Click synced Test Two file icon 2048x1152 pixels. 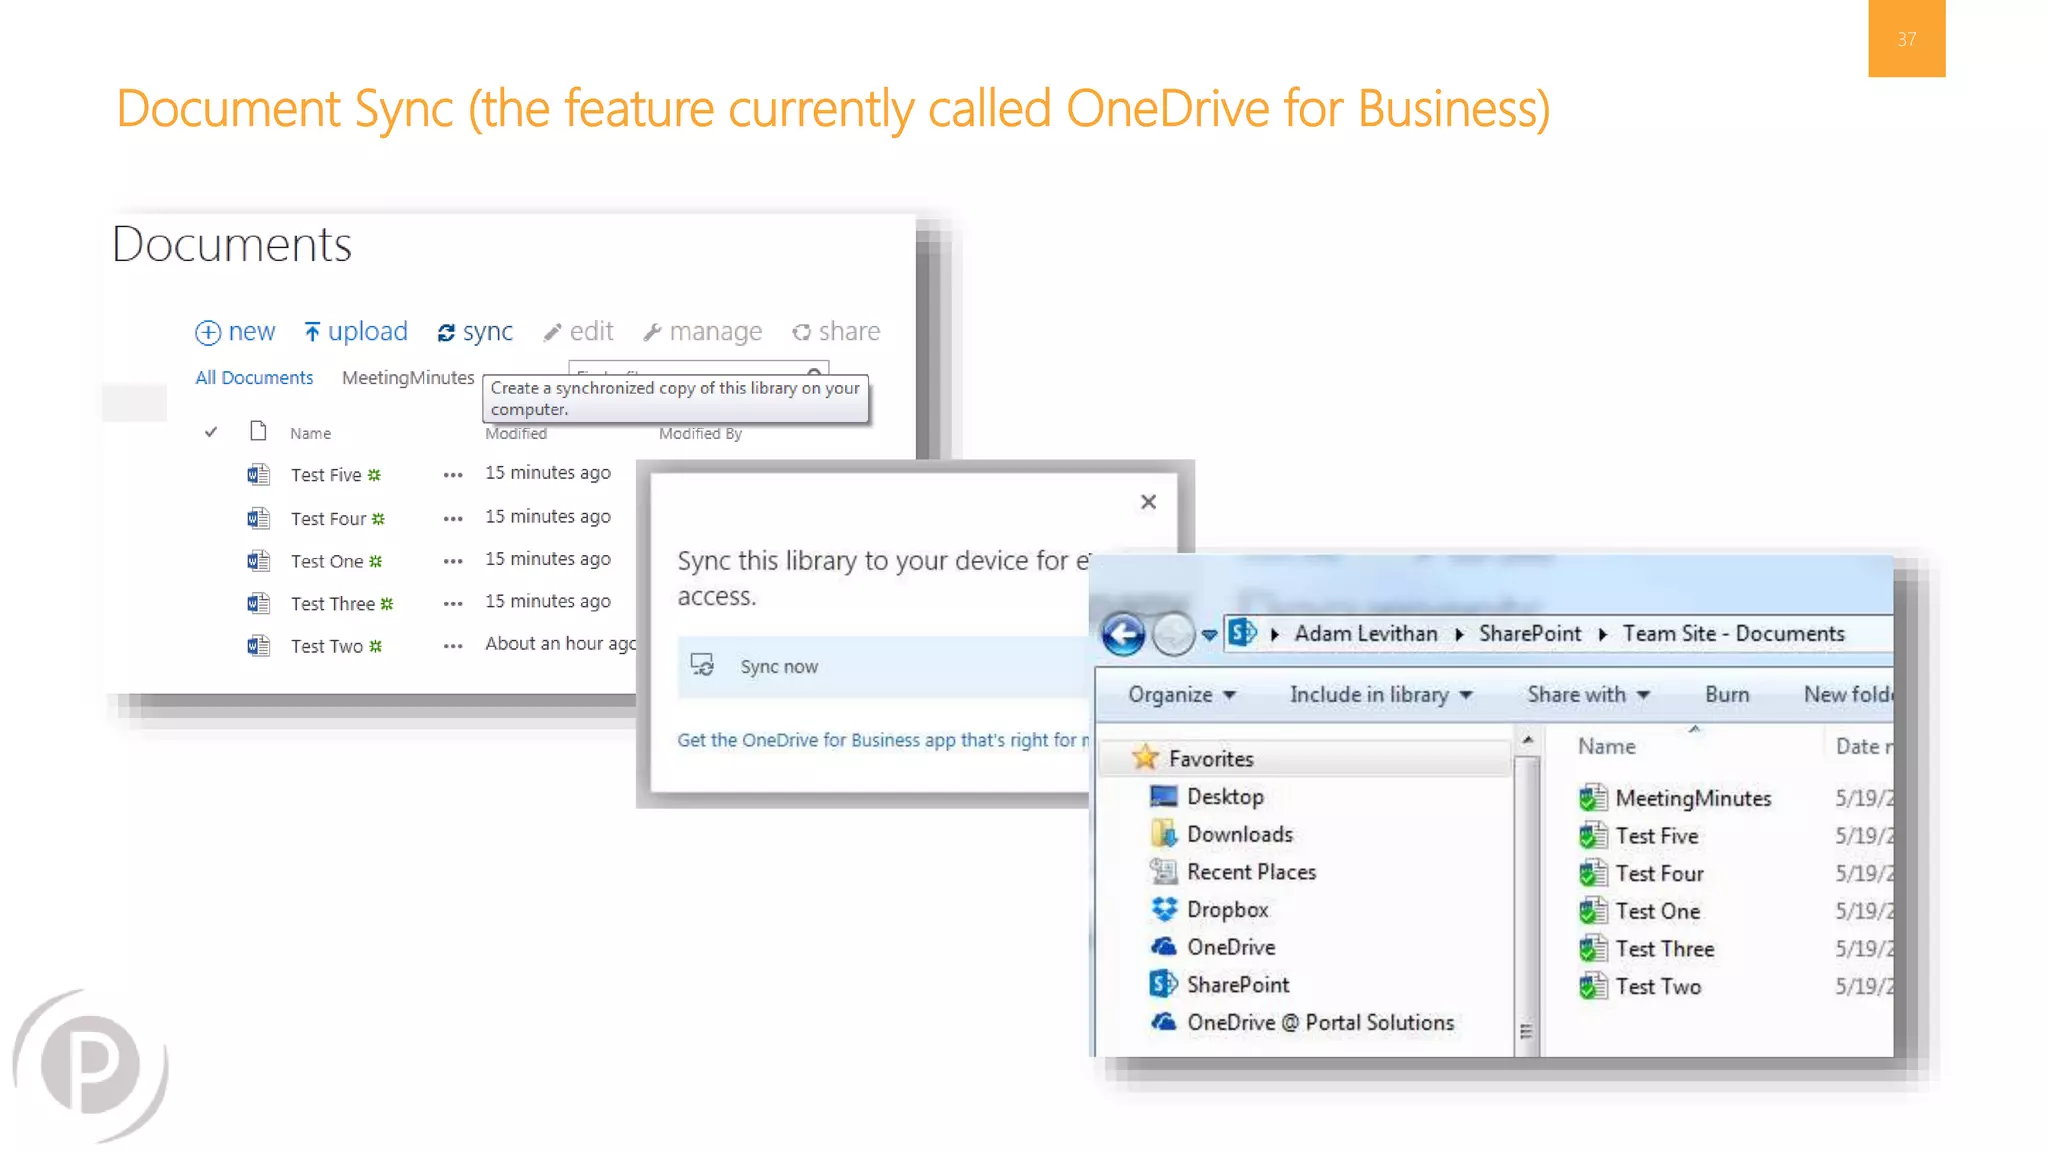[1592, 986]
